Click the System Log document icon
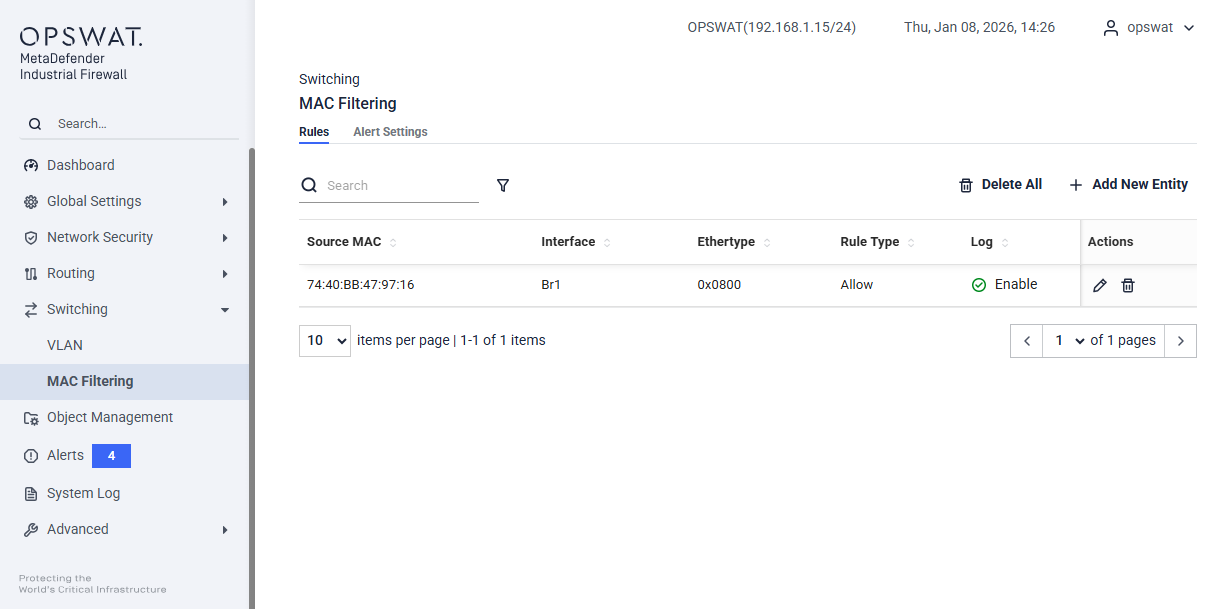 31,494
